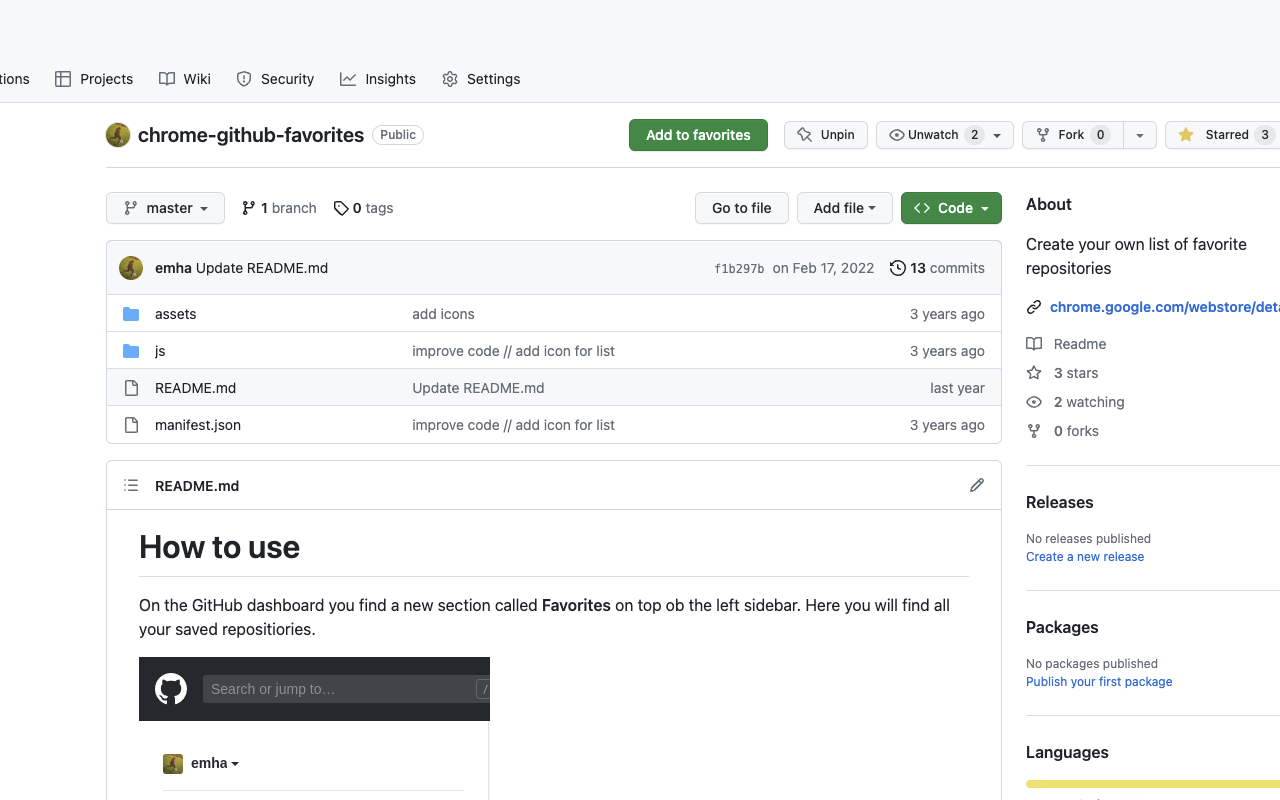This screenshot has width=1280, height=800.
Task: Click the repository owner avatar beside the title
Action: (118, 135)
